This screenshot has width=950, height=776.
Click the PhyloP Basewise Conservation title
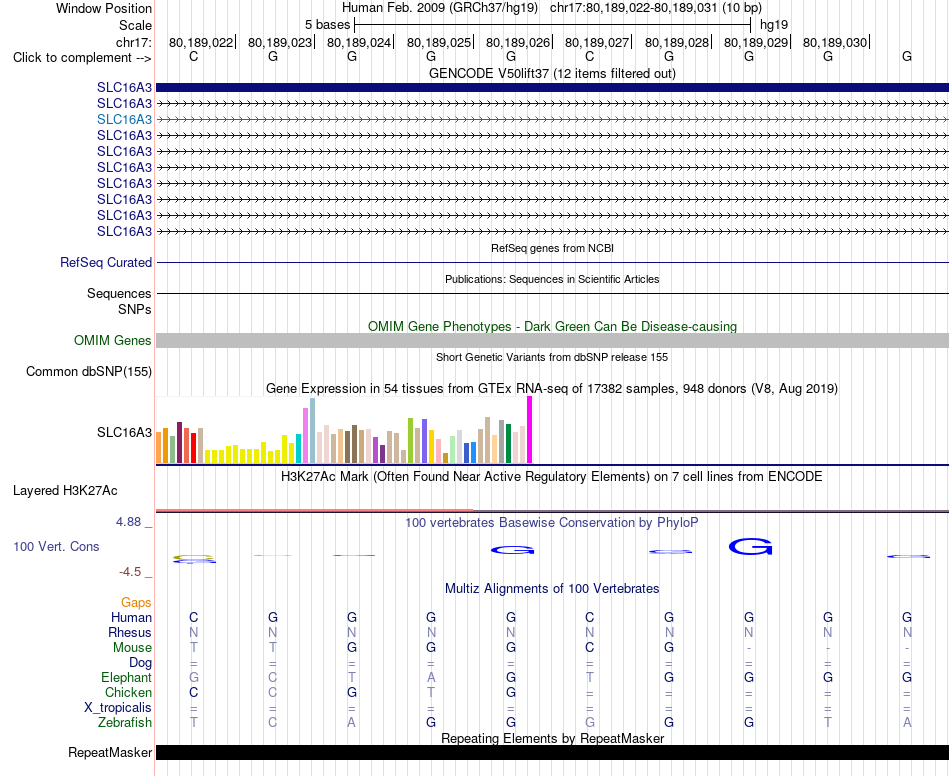pos(552,522)
